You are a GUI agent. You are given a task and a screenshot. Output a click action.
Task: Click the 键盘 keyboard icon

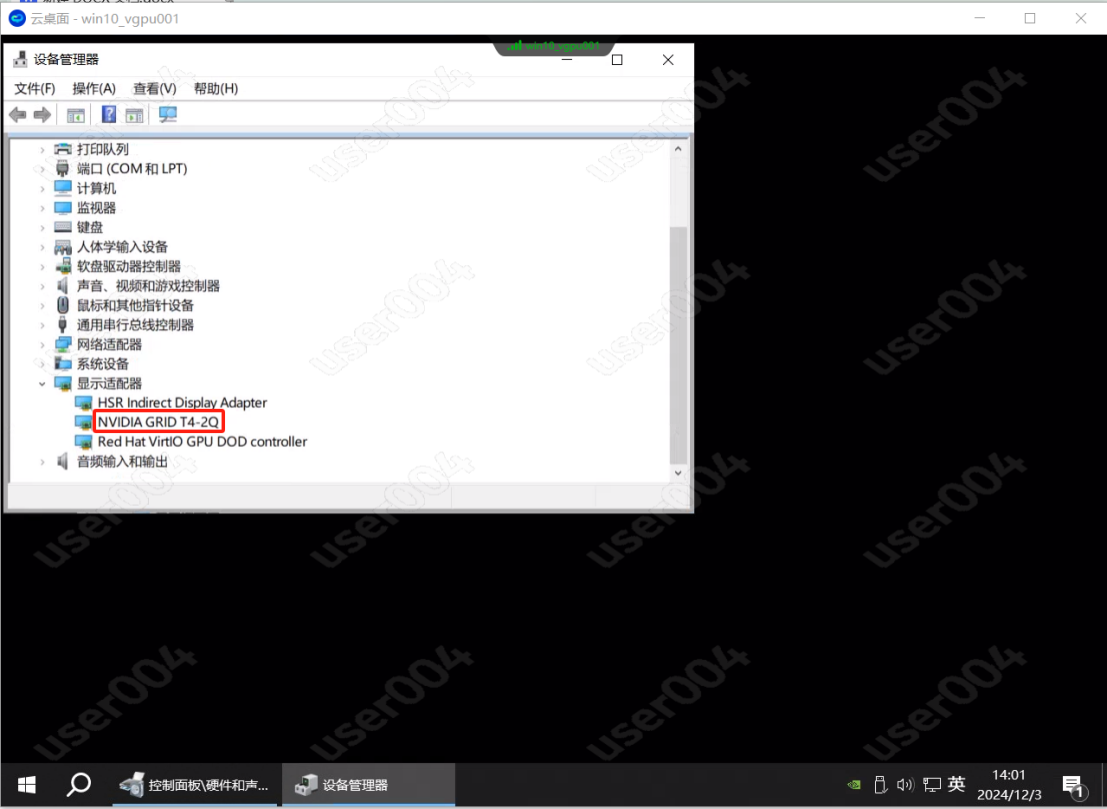point(63,227)
